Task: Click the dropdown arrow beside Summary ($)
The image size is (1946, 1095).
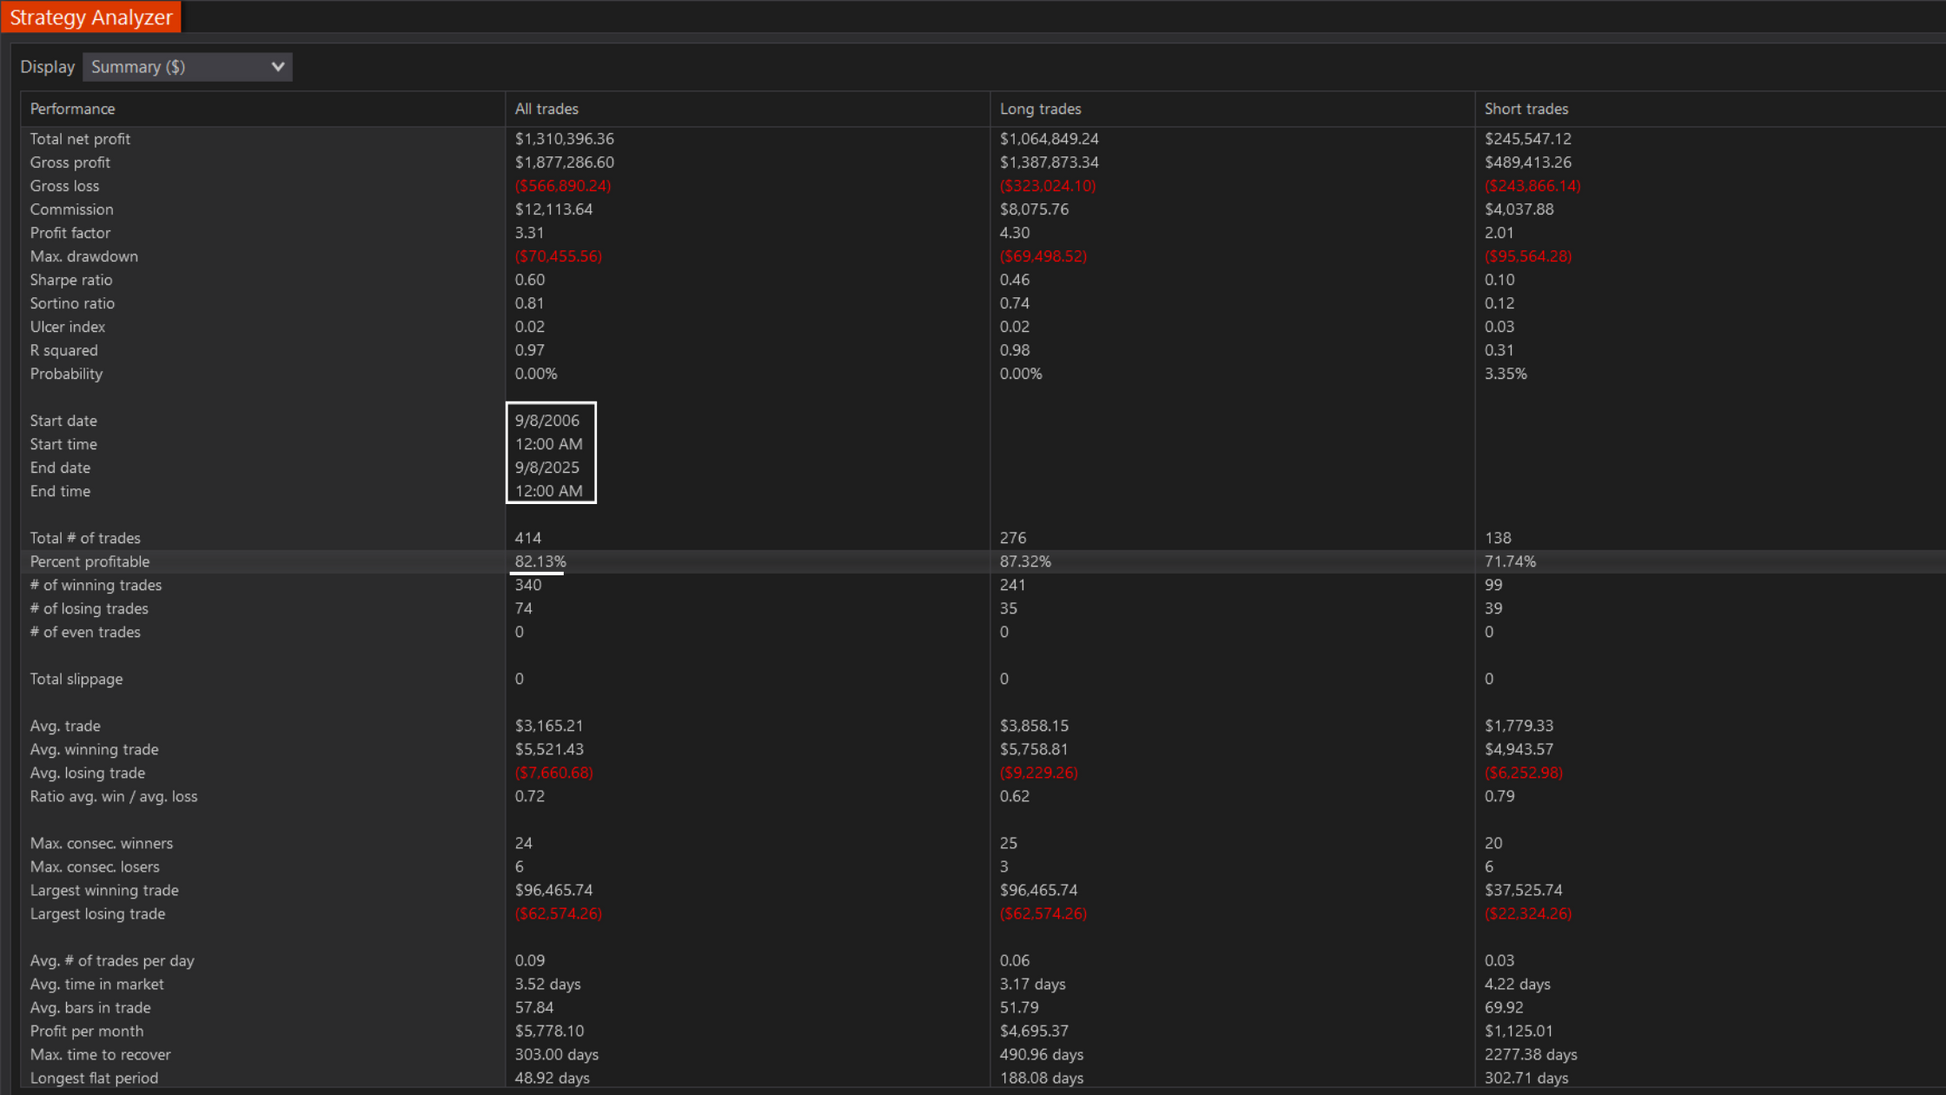Action: point(277,67)
